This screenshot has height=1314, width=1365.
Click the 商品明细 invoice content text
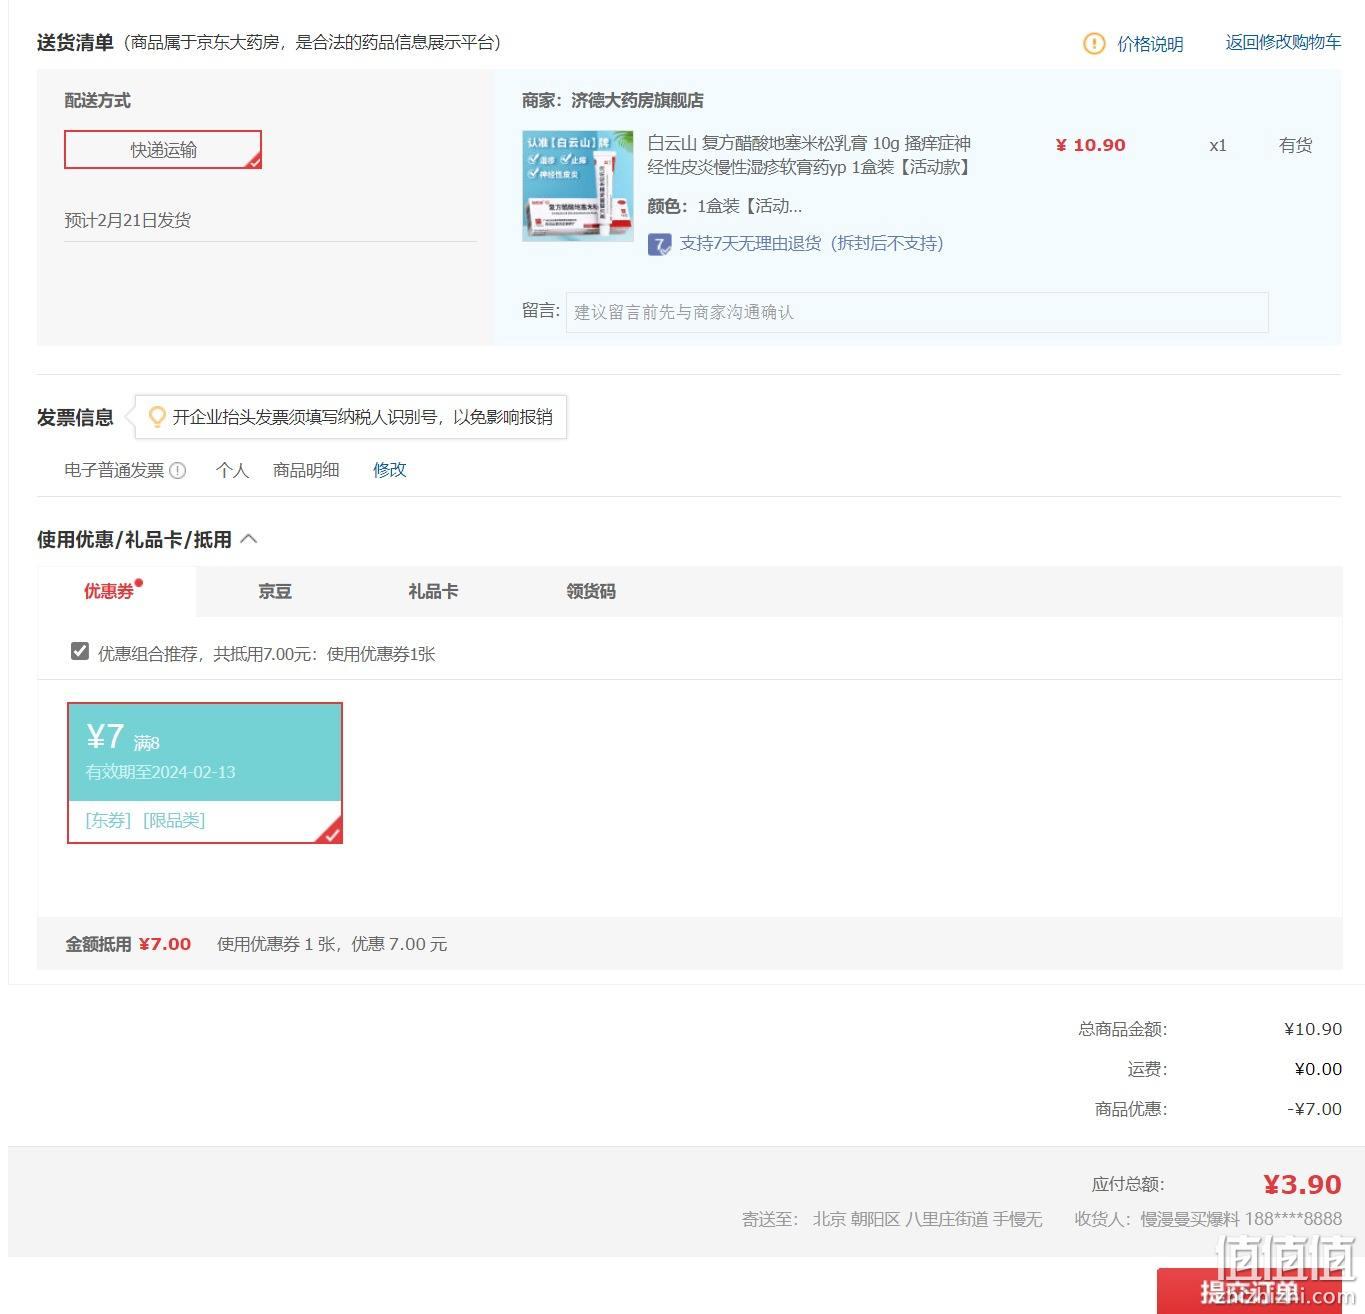[306, 470]
